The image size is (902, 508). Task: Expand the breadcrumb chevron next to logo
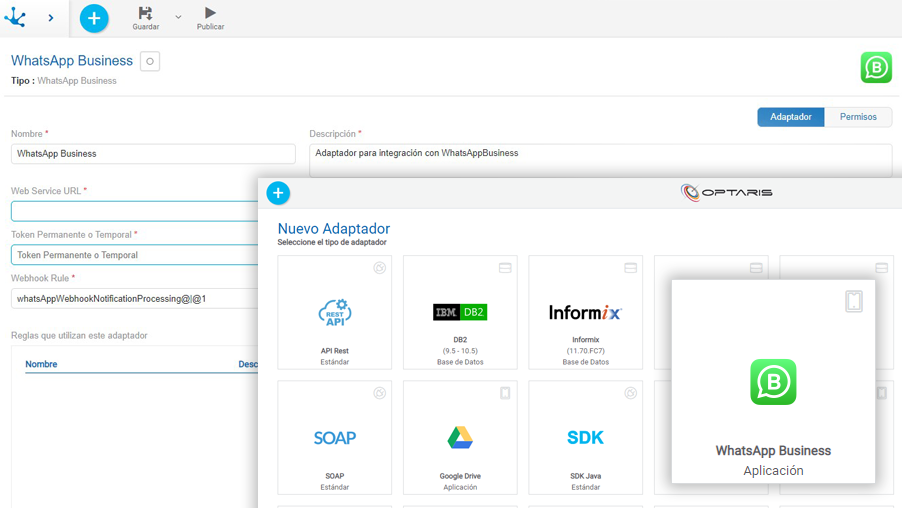[x=51, y=18]
